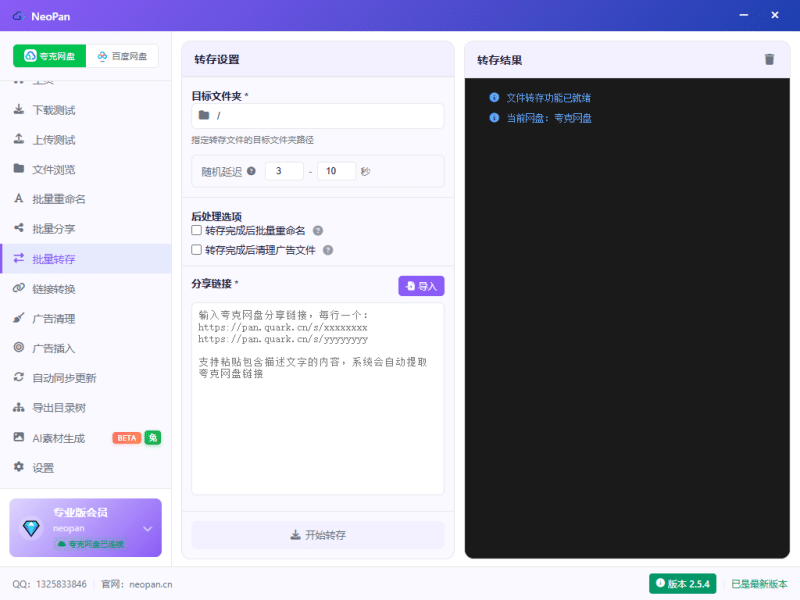Click the help icon beside 随机延迟
Image resolution: width=800 pixels, height=600 pixels.
pos(251,171)
